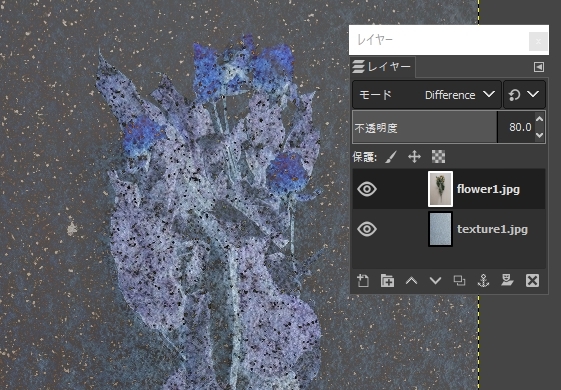Select the flower1.jpg layer name
The height and width of the screenshot is (390, 561).
point(488,189)
